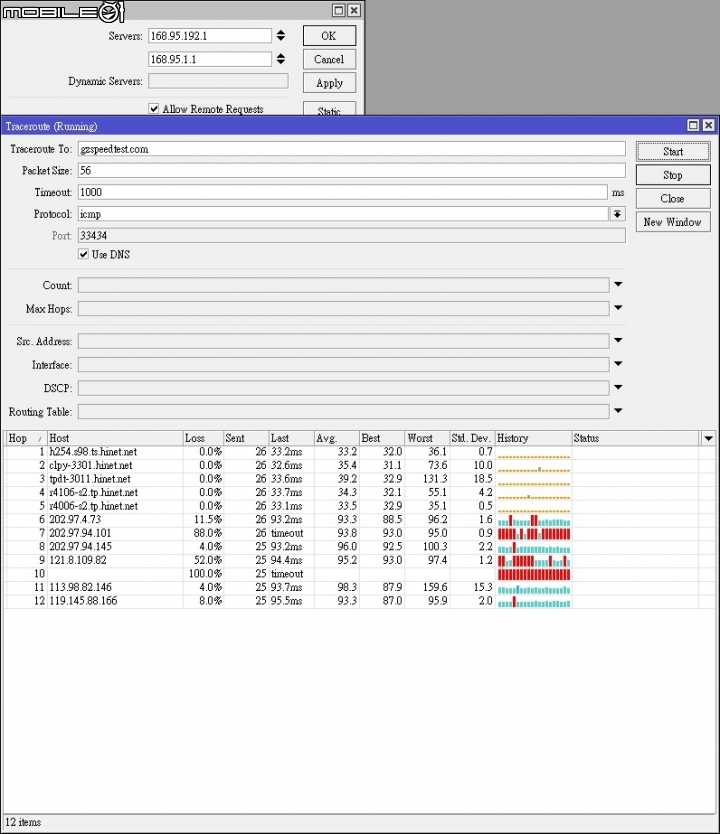
Task: Select host 119.145.88.166
Action: [83, 601]
